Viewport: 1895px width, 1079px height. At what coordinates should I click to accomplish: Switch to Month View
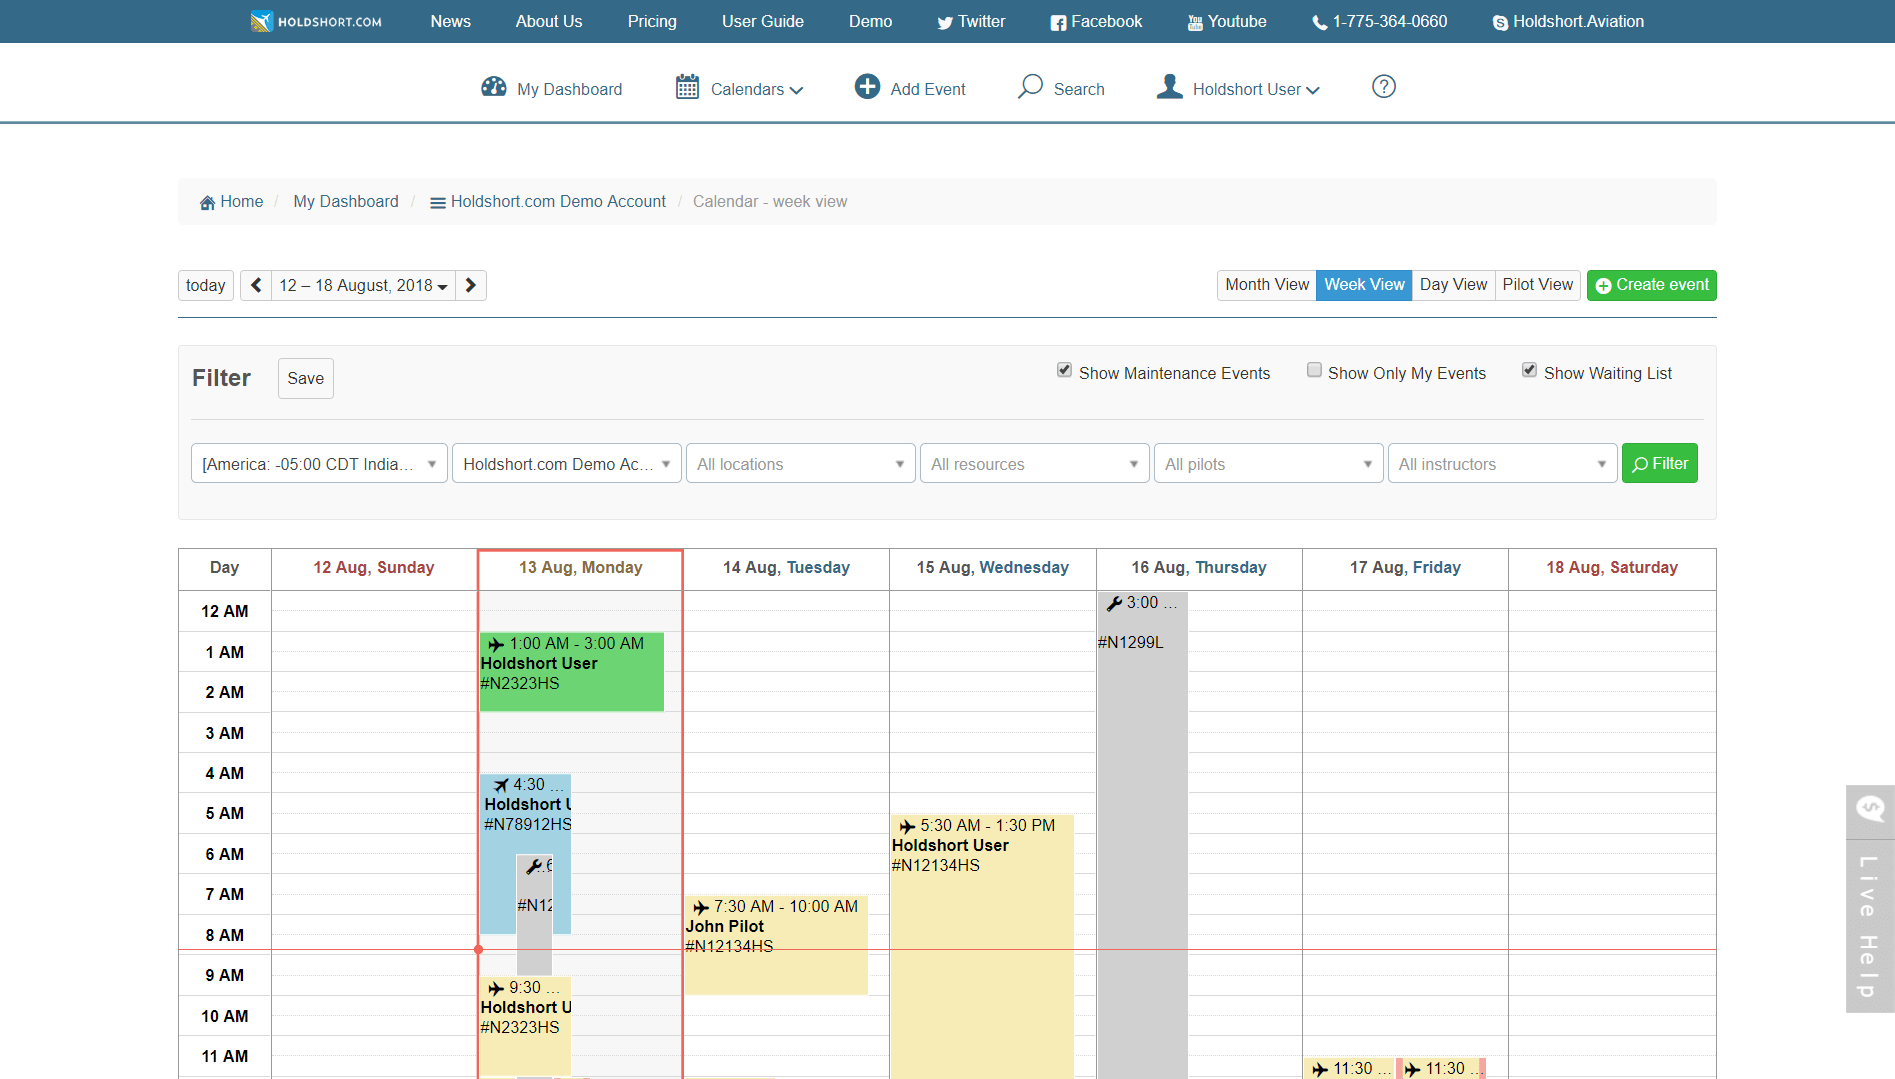1266,285
